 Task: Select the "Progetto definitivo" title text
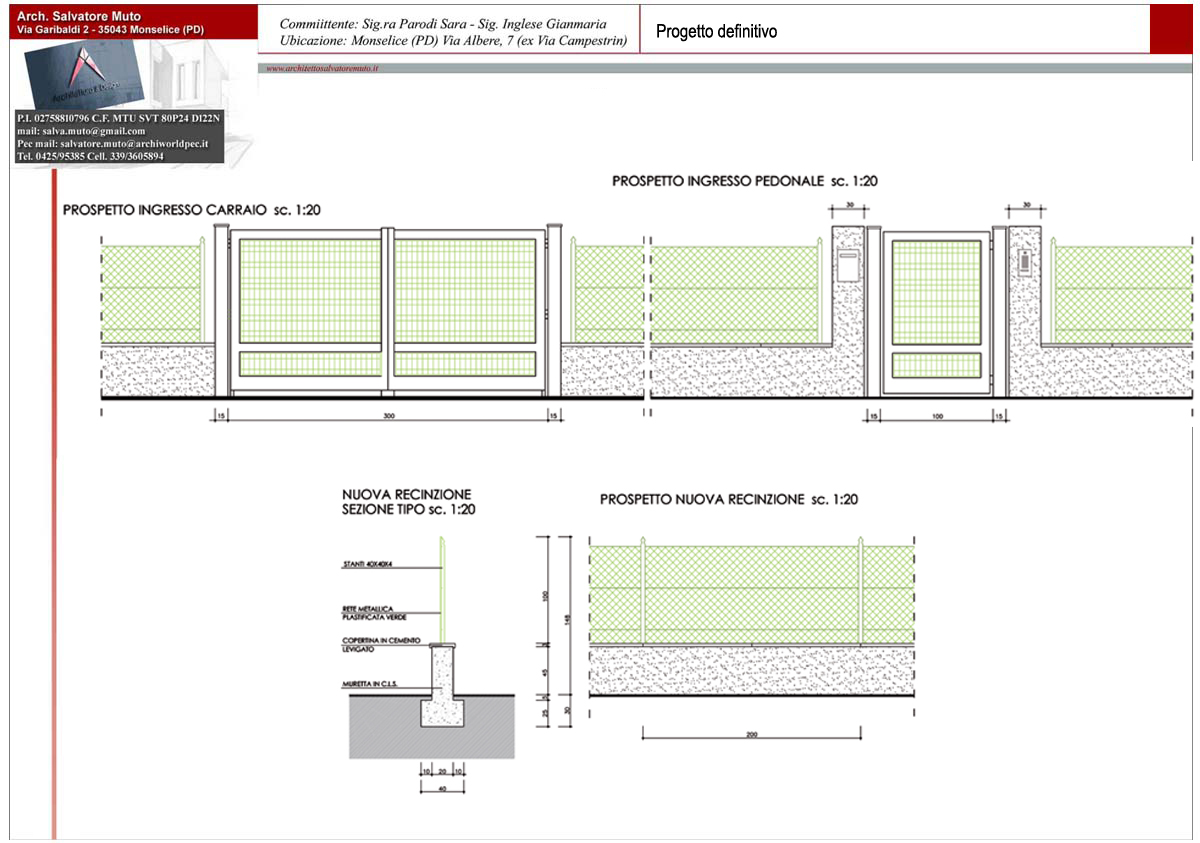point(716,32)
